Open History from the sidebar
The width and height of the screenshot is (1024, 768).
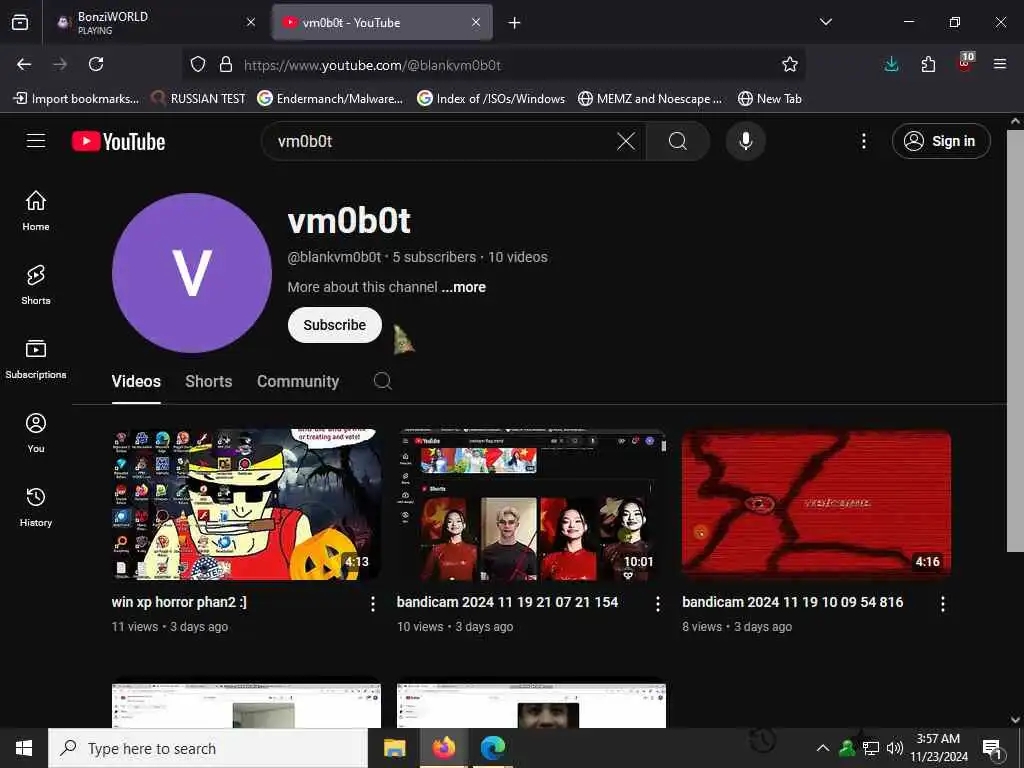point(36,507)
